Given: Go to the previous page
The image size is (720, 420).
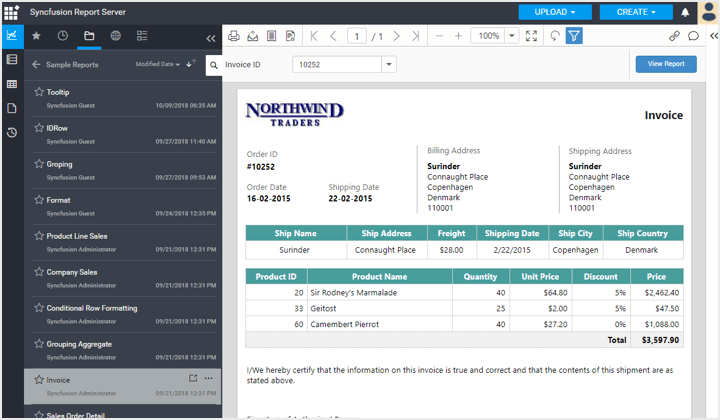Looking at the screenshot, I should 333,36.
